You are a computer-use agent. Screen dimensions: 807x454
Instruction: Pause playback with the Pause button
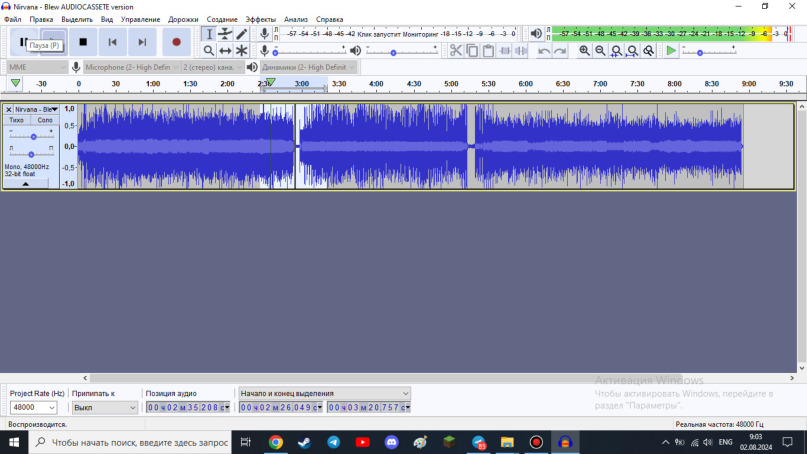pos(23,42)
